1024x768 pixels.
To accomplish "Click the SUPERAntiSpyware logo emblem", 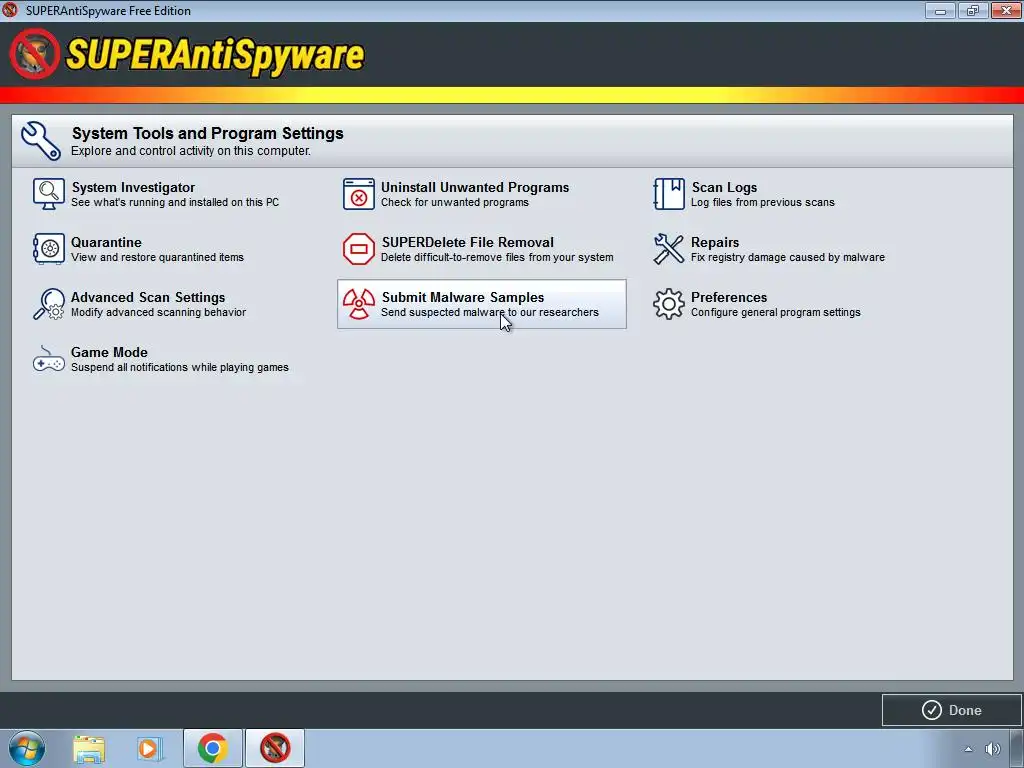I will coord(35,54).
